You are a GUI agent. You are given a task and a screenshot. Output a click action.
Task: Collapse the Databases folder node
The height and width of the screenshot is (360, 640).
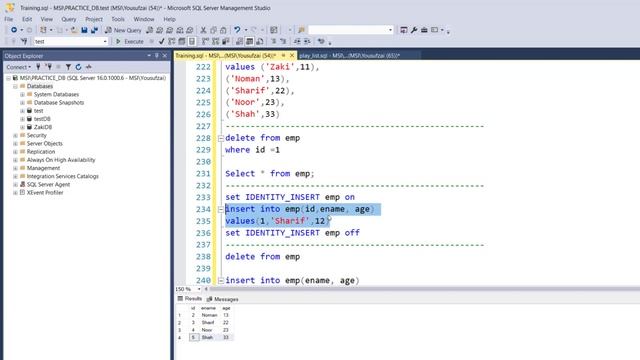point(15,86)
